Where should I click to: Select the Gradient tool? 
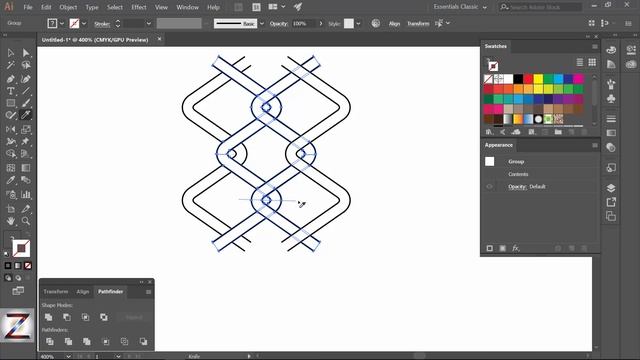26,168
